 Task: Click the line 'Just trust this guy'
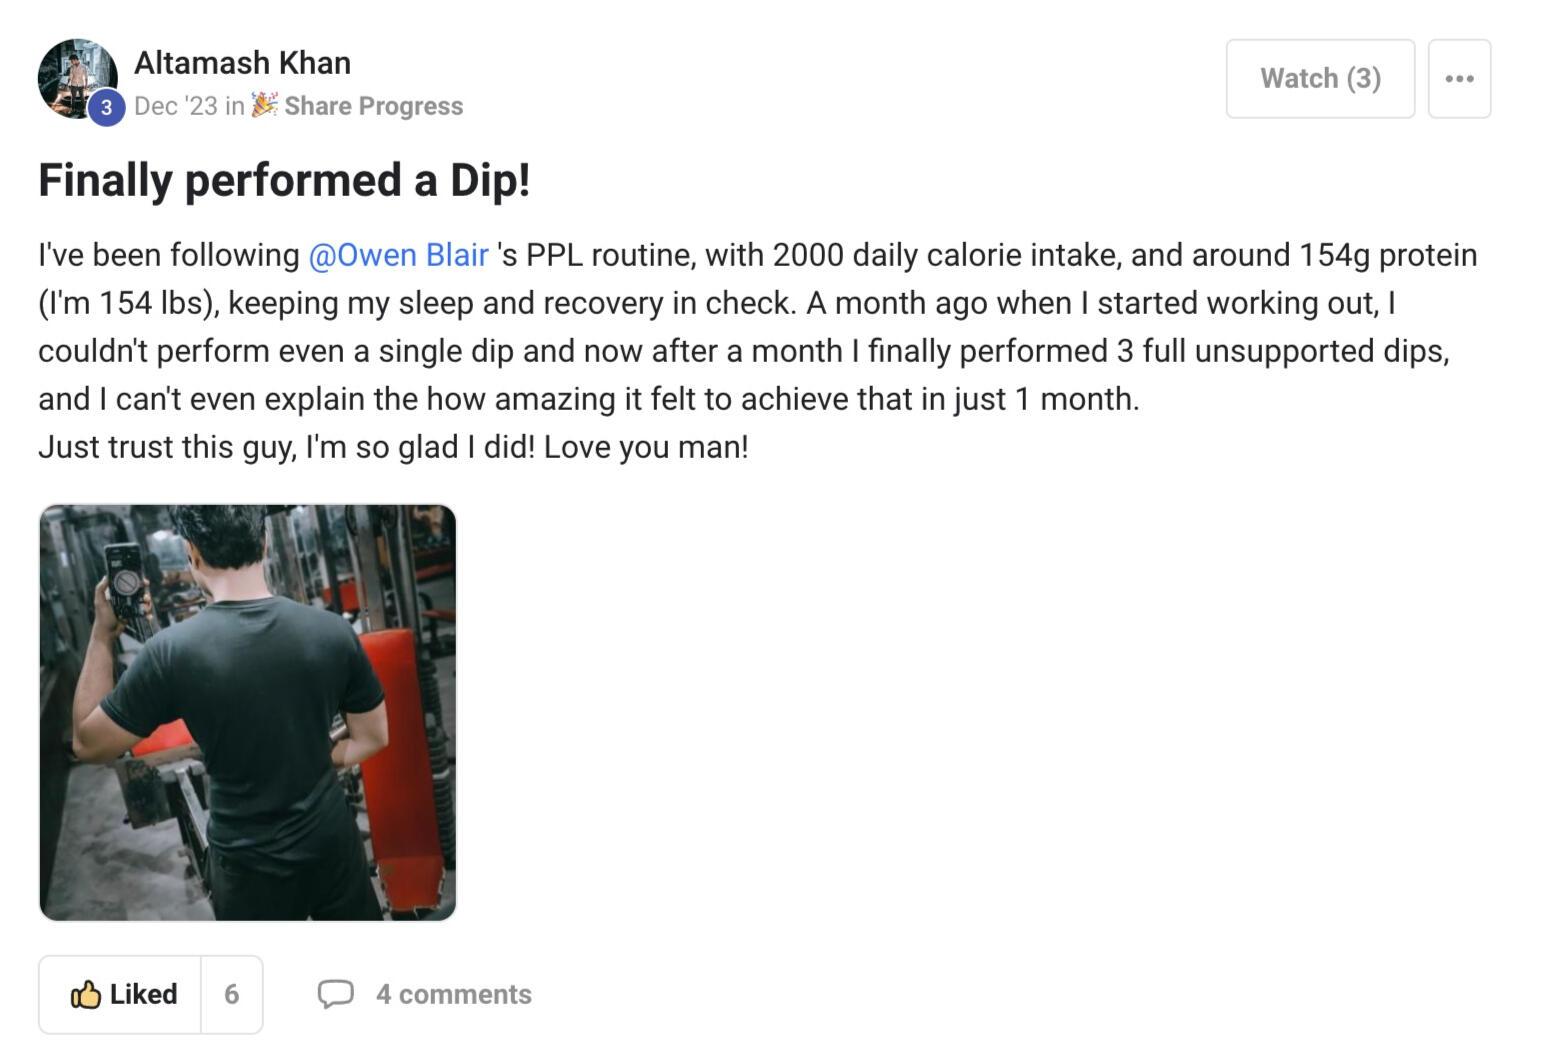tap(393, 447)
